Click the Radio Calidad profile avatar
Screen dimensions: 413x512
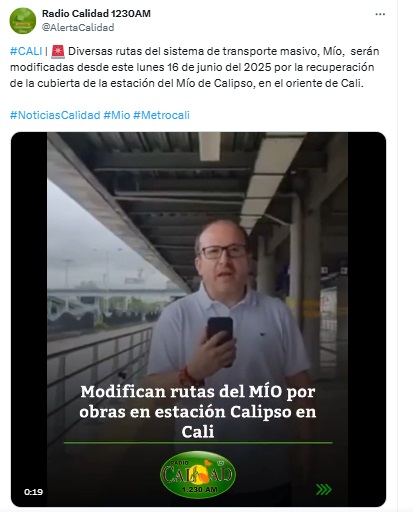pyautogui.click(x=23, y=21)
